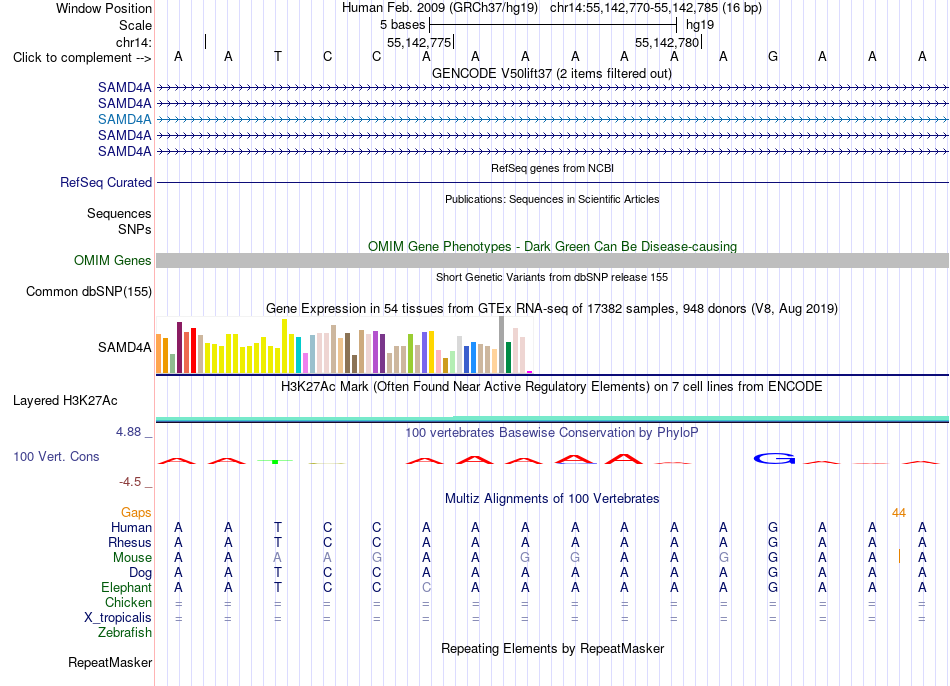Click the Common dbSNP(155) label

click(x=88, y=291)
